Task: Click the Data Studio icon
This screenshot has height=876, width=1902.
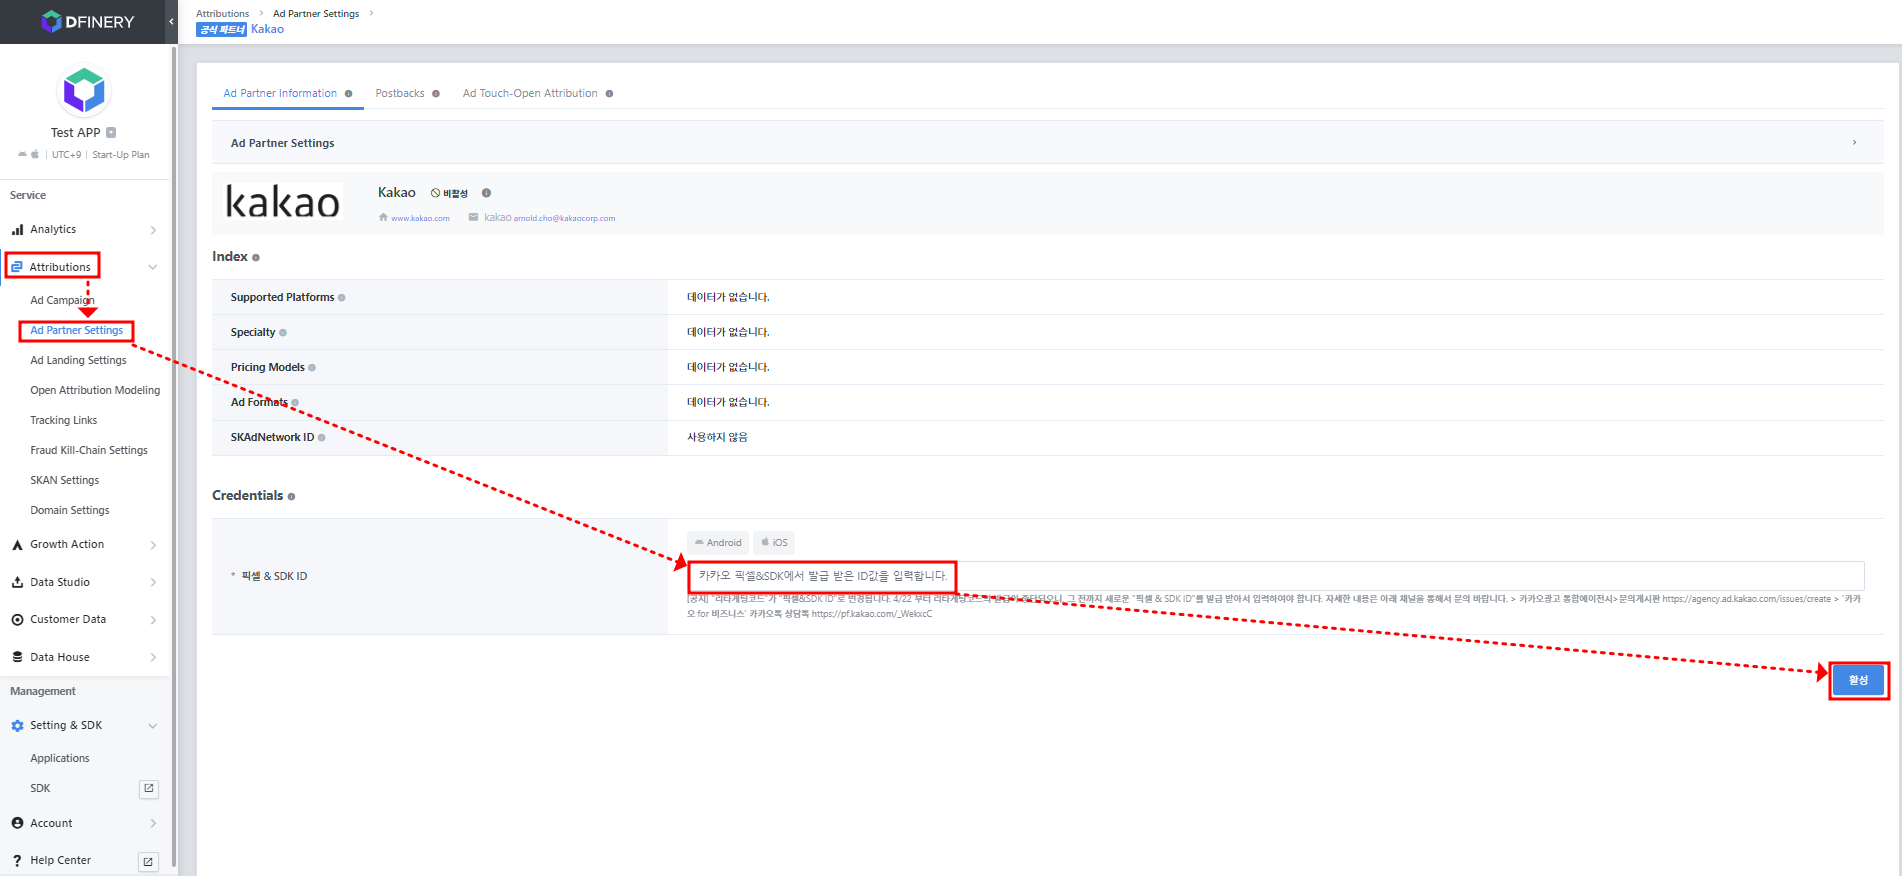Action: pos(17,582)
